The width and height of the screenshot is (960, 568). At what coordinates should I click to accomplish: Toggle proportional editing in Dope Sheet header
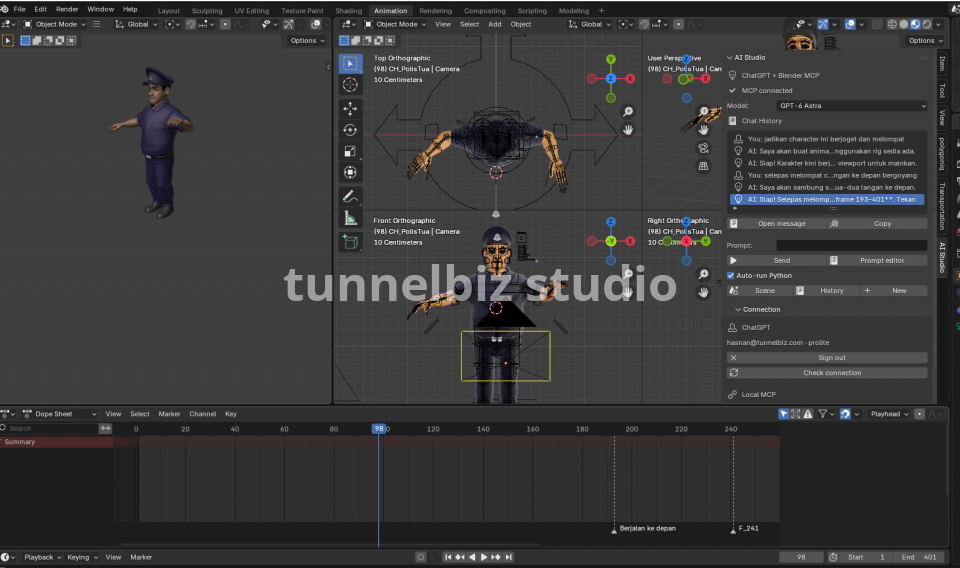point(919,414)
